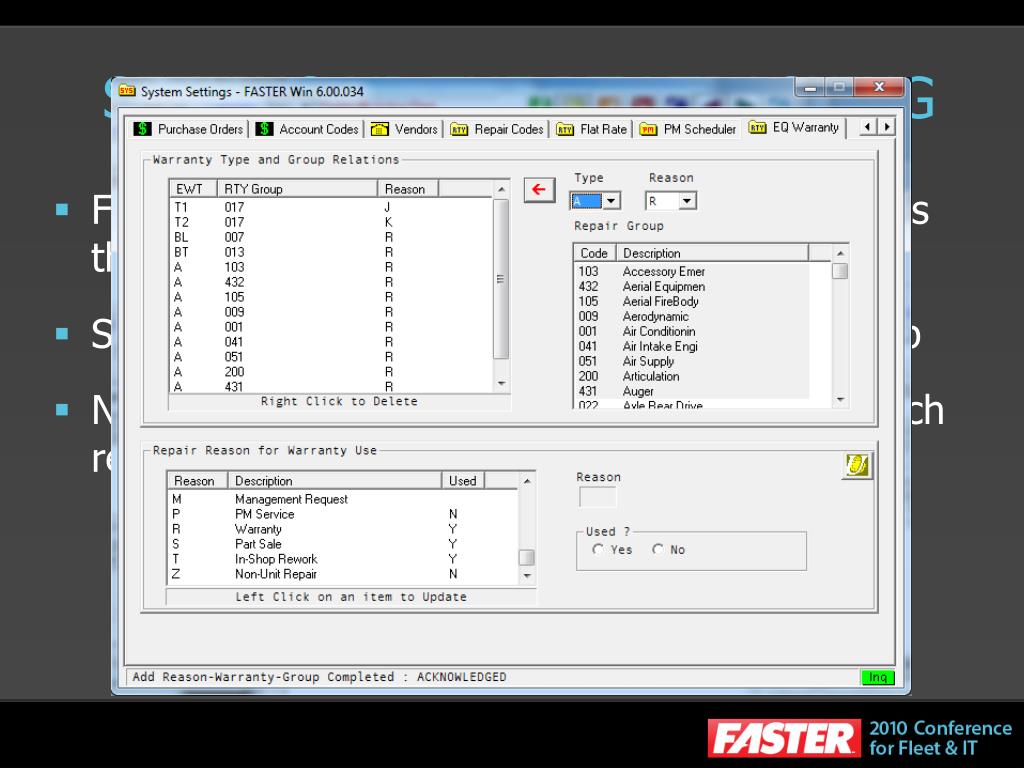This screenshot has width=1024, height=768.
Task: Select 431 Auger repair group
Action: [692, 391]
